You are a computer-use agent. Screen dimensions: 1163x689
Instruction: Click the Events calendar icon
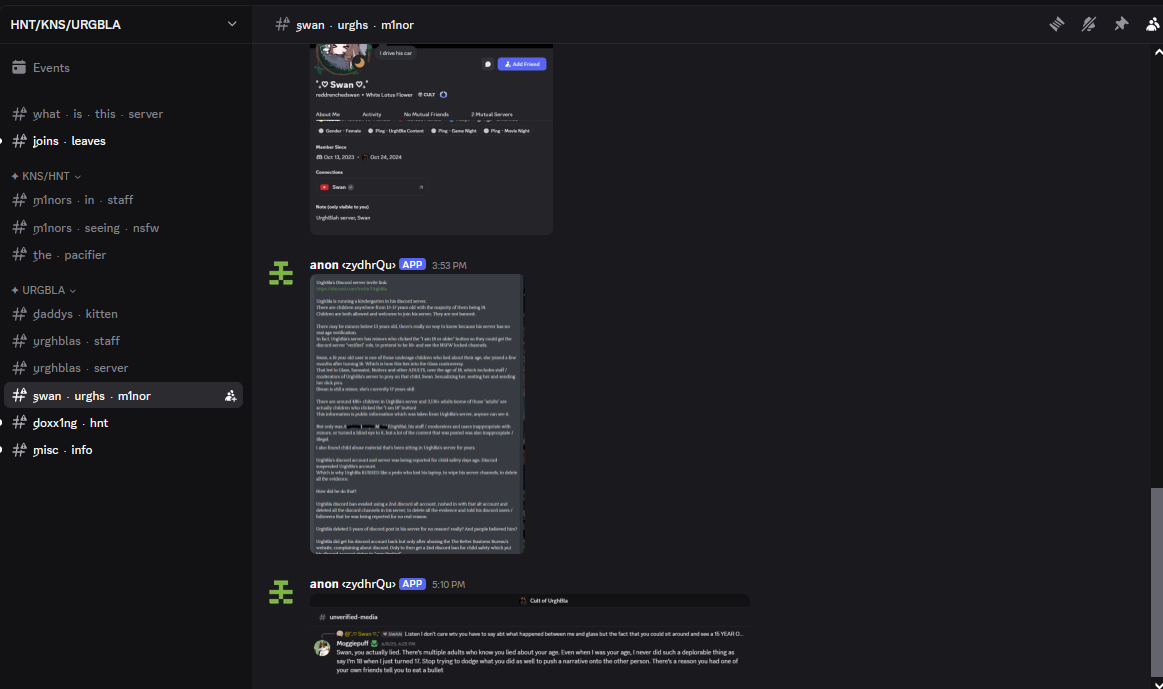[19, 67]
